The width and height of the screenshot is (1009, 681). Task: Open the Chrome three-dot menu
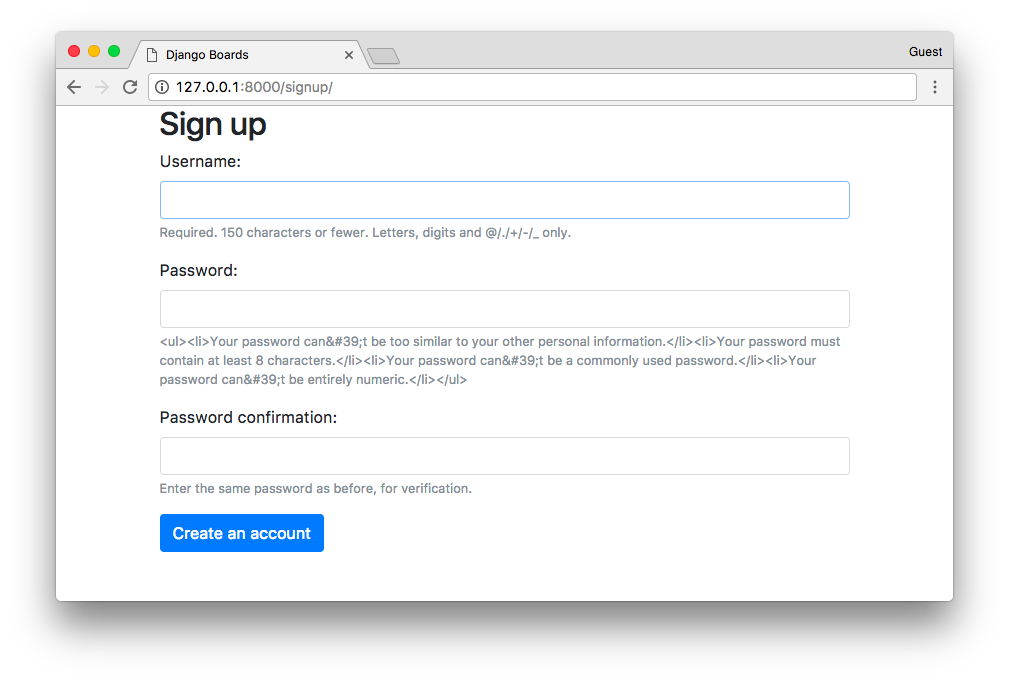click(x=934, y=87)
